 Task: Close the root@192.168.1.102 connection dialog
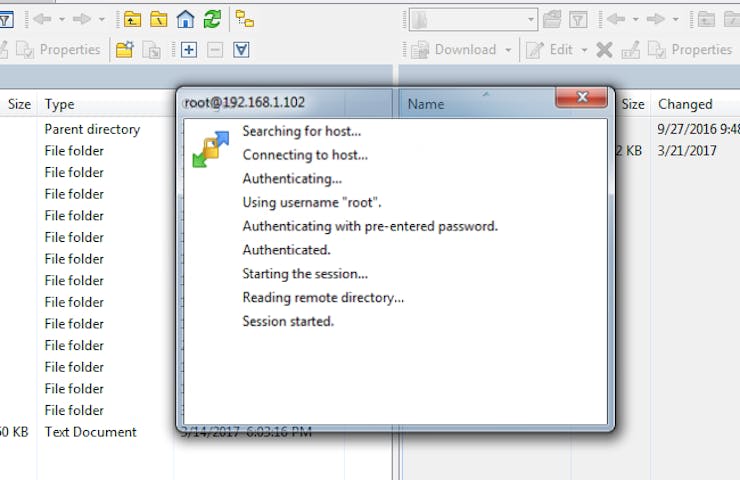(x=581, y=97)
